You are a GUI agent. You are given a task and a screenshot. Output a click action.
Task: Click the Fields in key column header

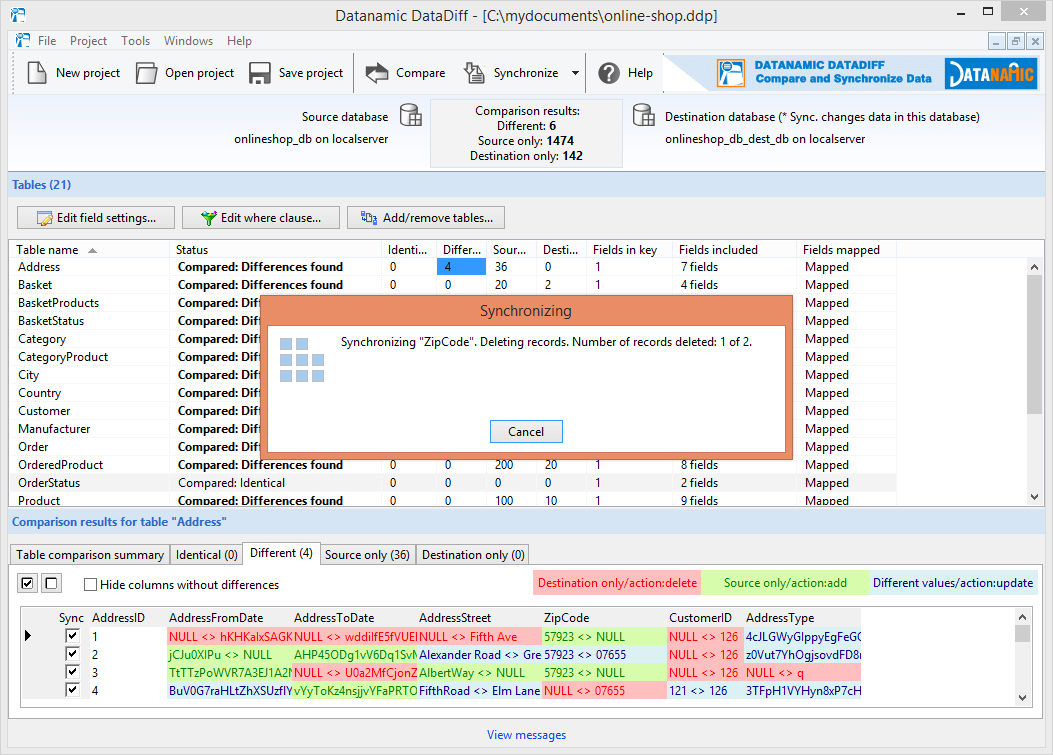pyautogui.click(x=629, y=250)
